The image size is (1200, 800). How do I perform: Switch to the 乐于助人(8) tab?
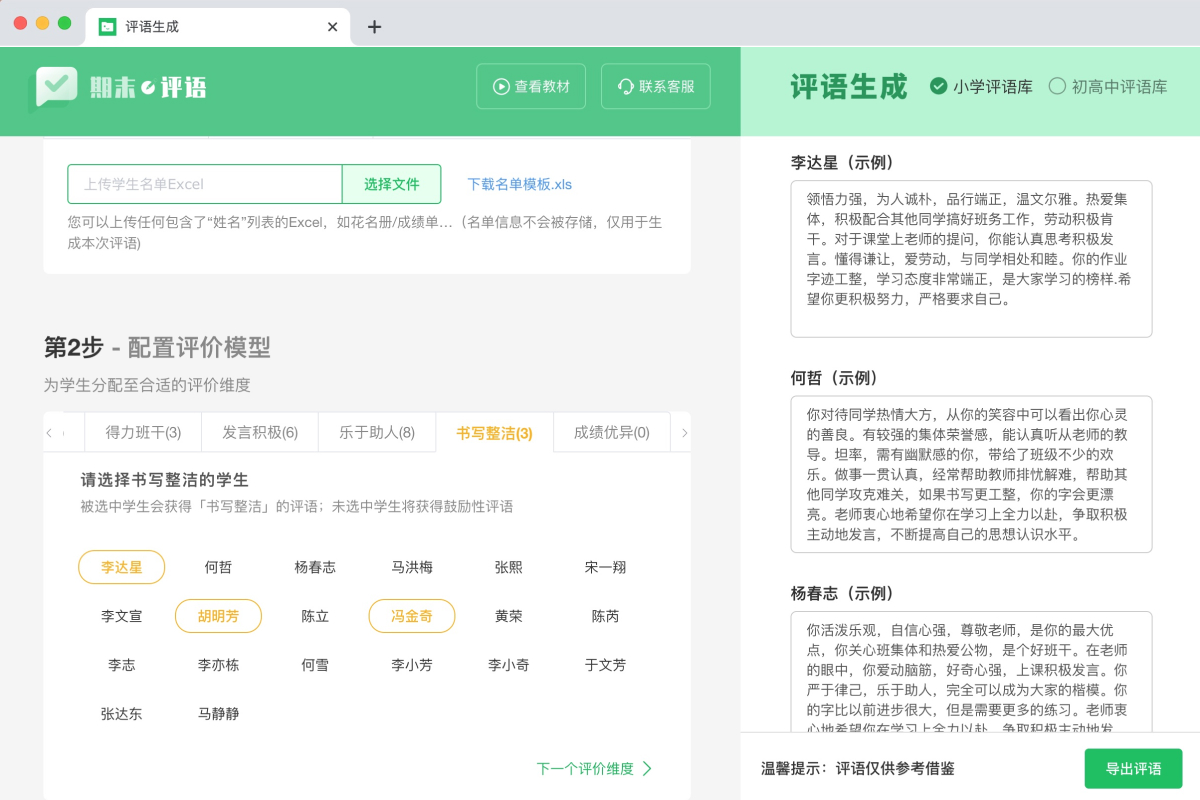(377, 432)
